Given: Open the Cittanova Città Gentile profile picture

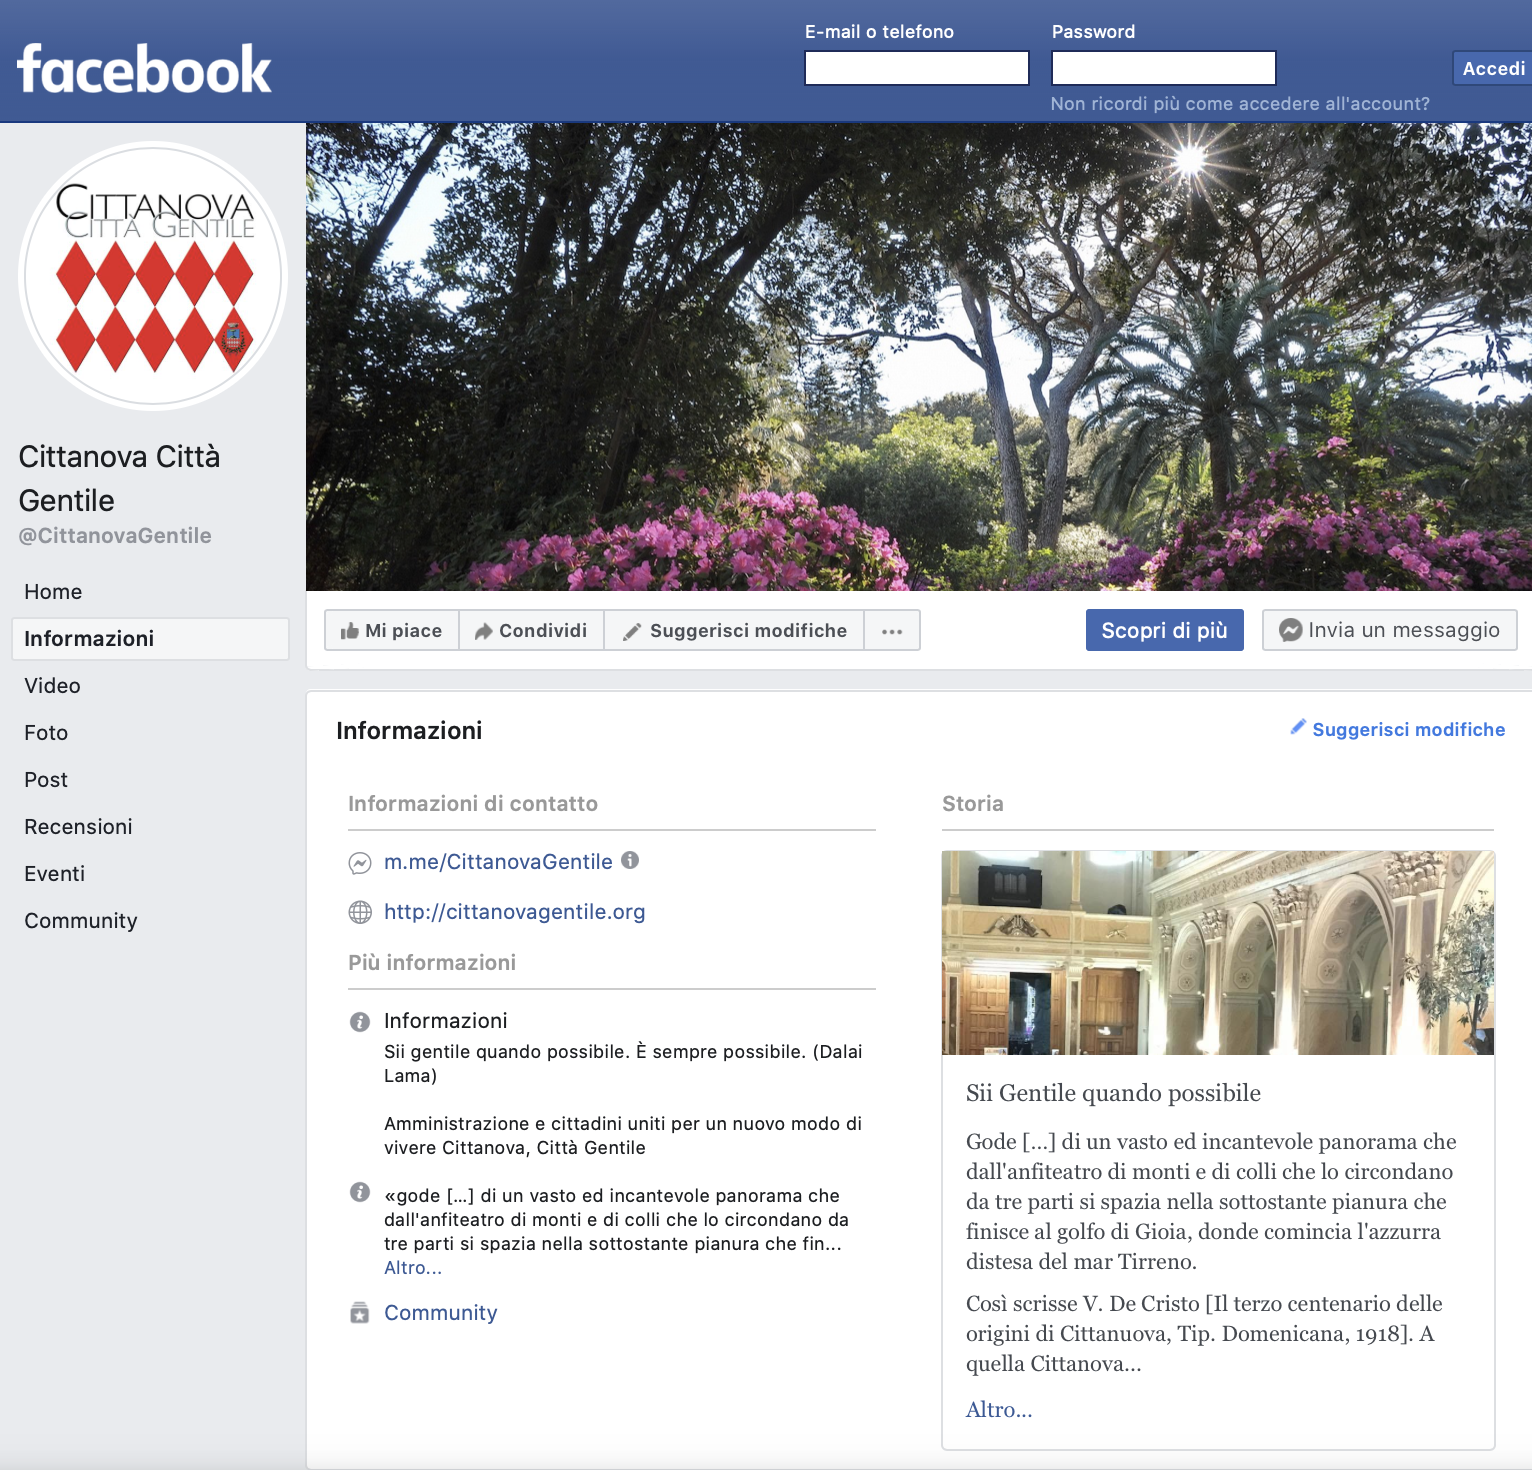Looking at the screenshot, I should click(153, 276).
